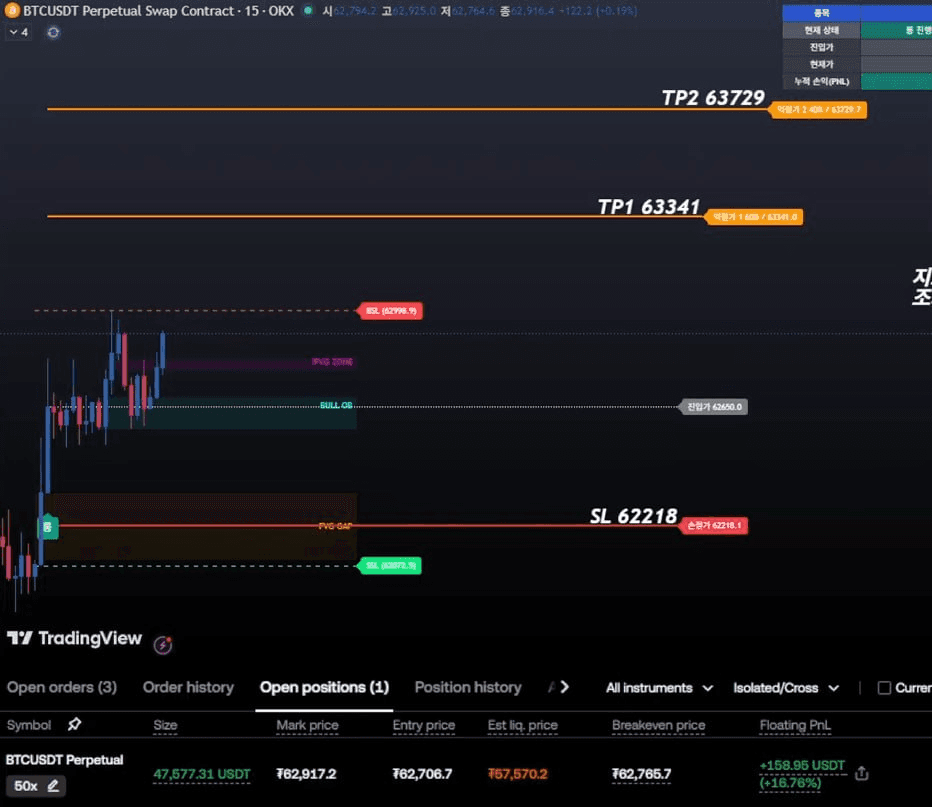Click the +158.95 USDT floating PnL value

(802, 765)
